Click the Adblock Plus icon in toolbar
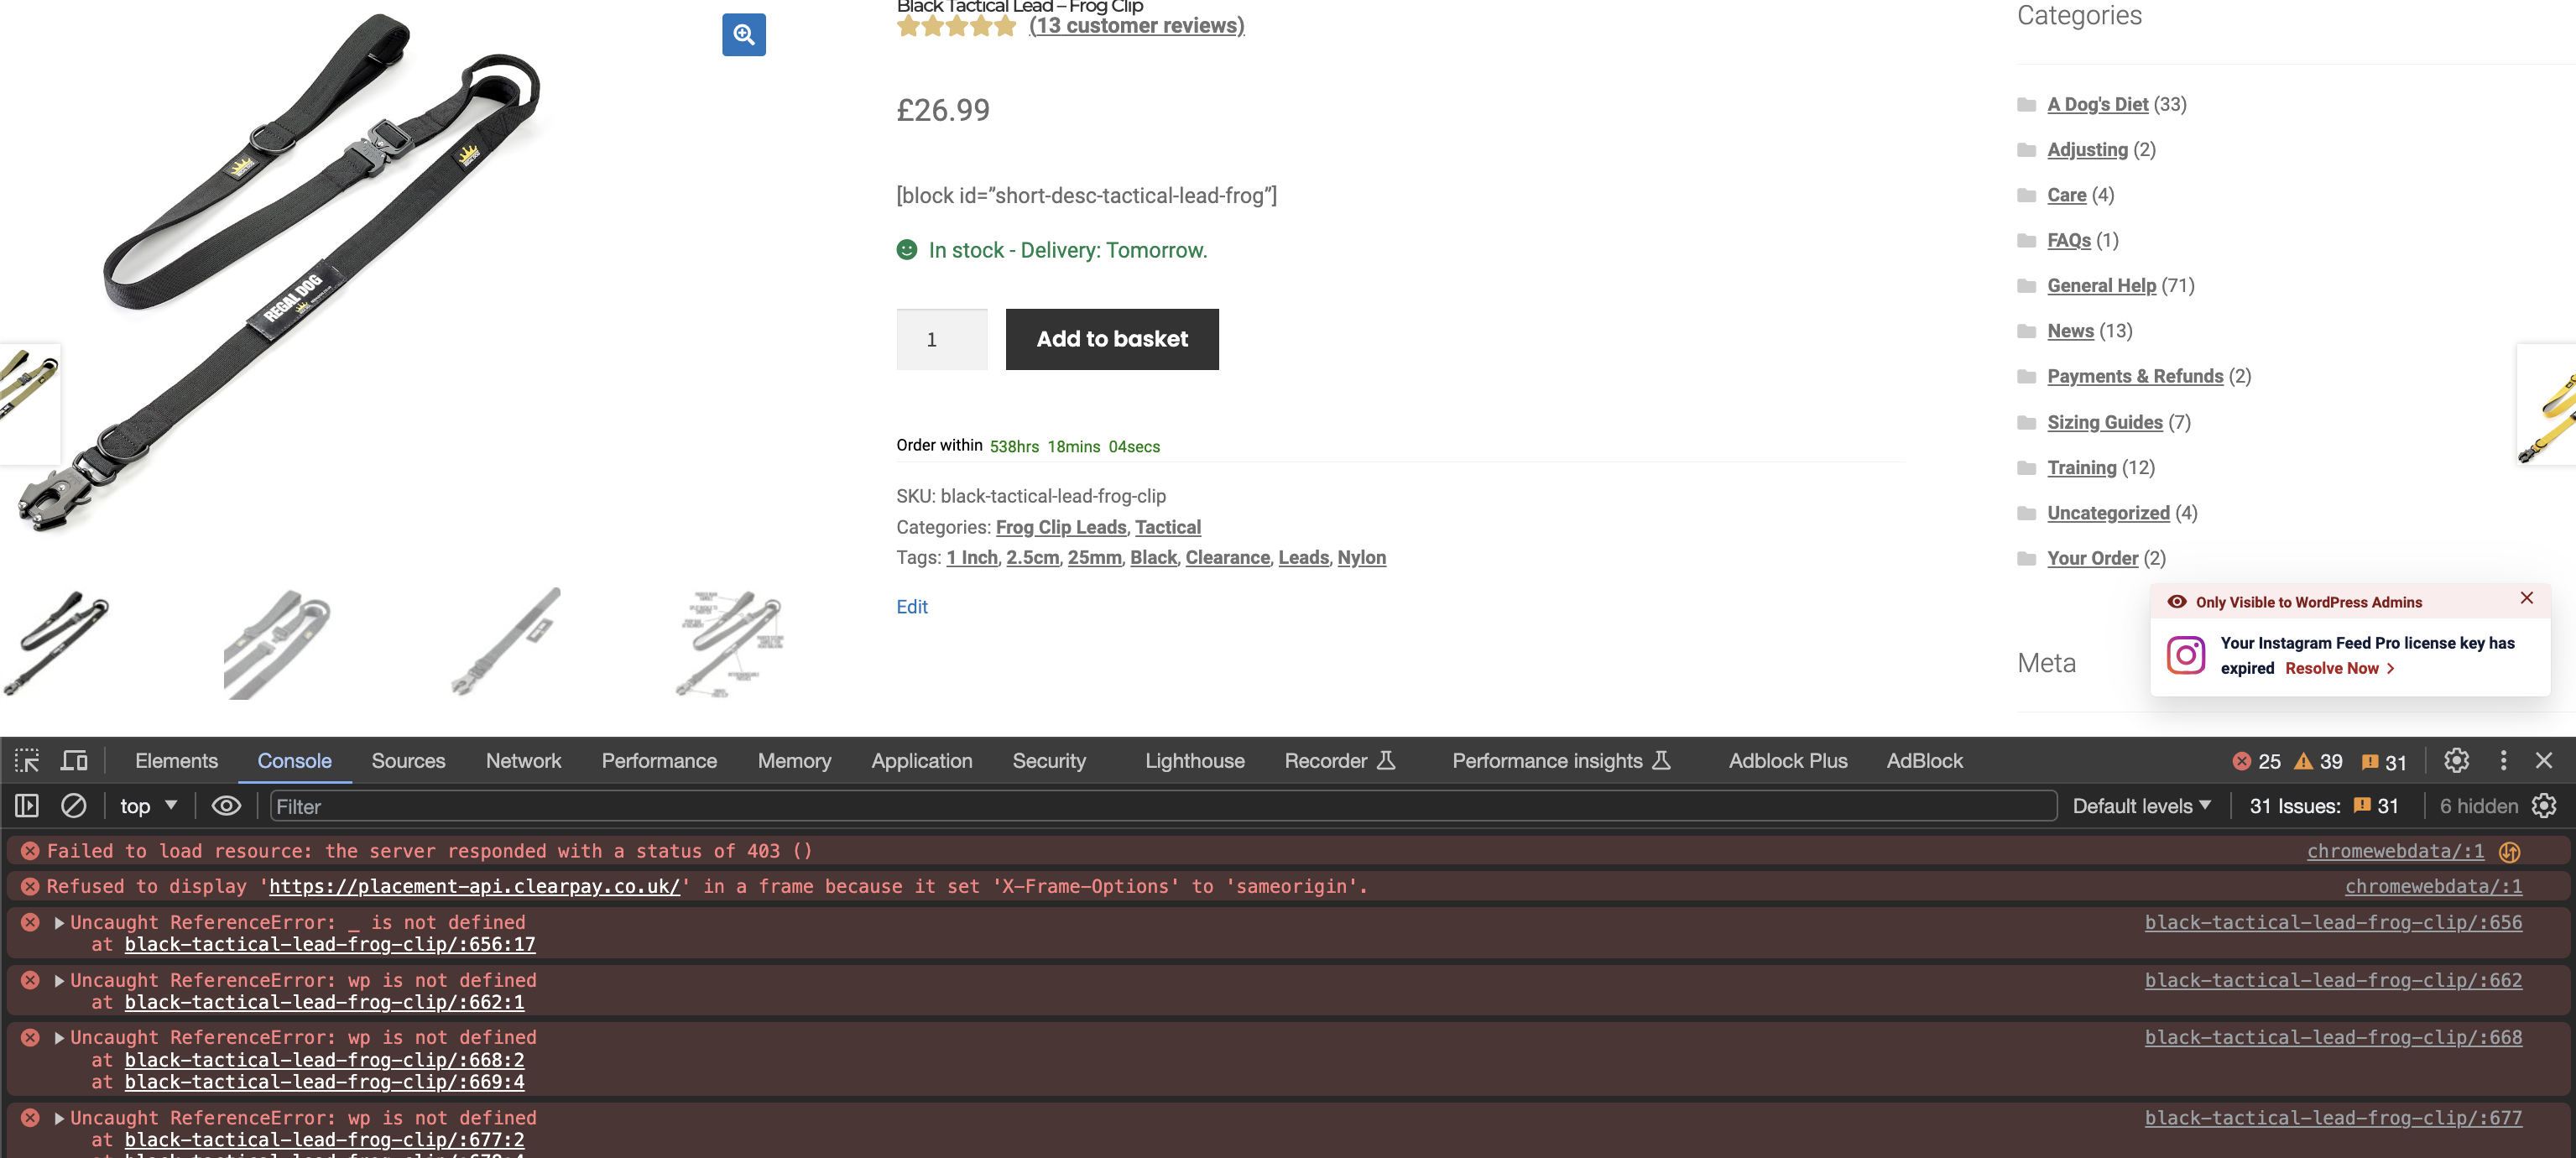 tap(1787, 759)
